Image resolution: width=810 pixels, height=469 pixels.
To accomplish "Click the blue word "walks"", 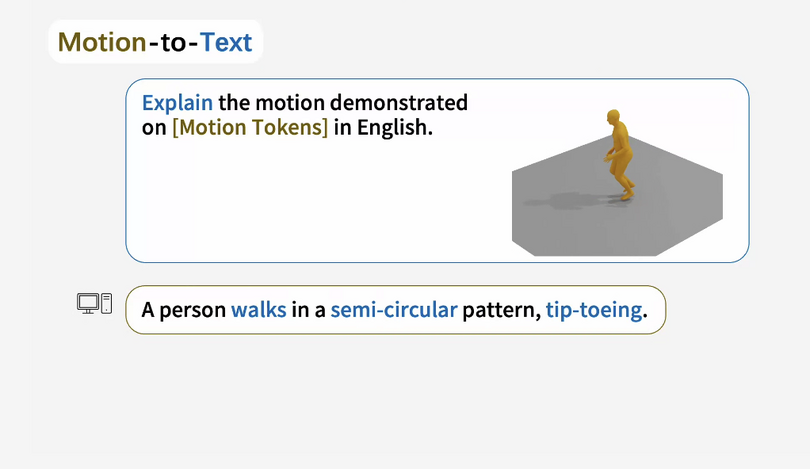I will 258,310.
